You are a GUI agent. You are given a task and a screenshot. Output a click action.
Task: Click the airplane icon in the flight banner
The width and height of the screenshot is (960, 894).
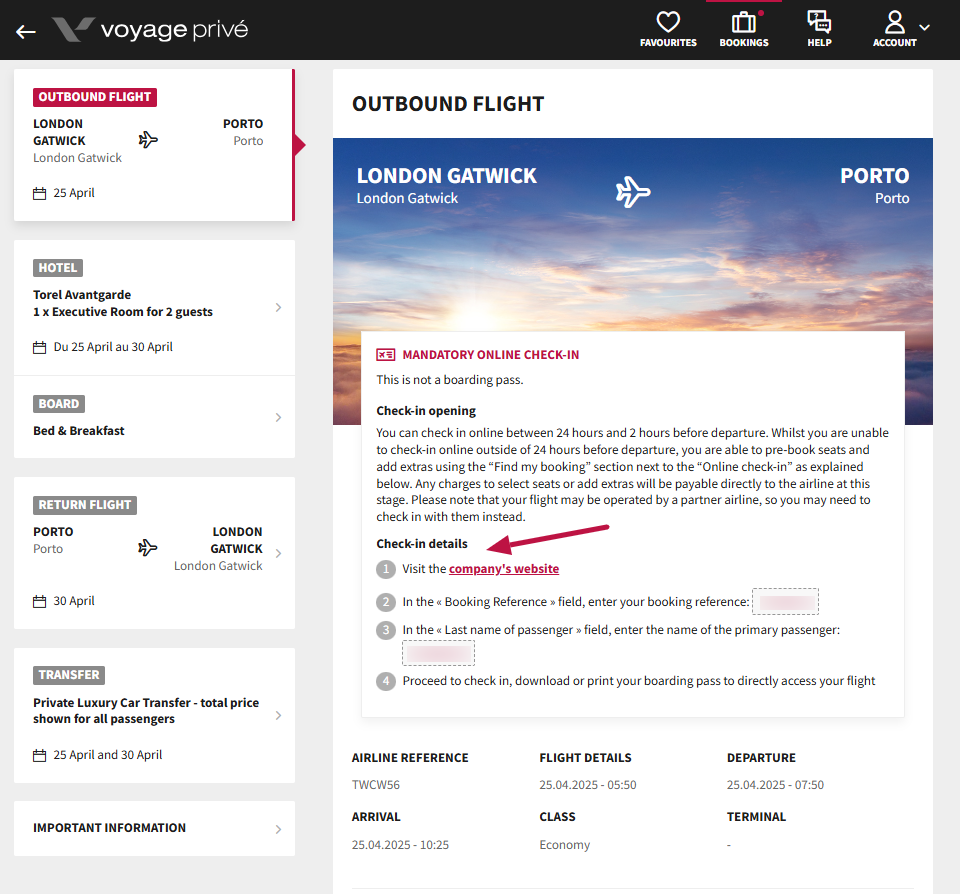[x=633, y=190]
